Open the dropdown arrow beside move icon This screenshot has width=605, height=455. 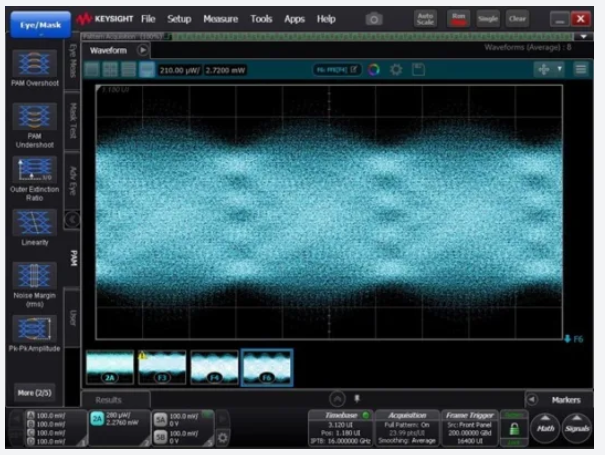[559, 69]
